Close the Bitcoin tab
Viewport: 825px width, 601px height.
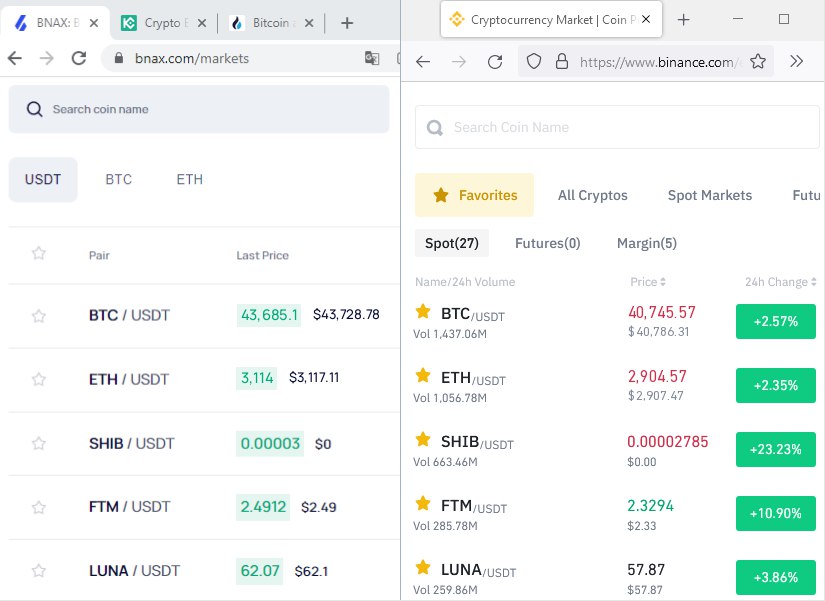click(309, 23)
